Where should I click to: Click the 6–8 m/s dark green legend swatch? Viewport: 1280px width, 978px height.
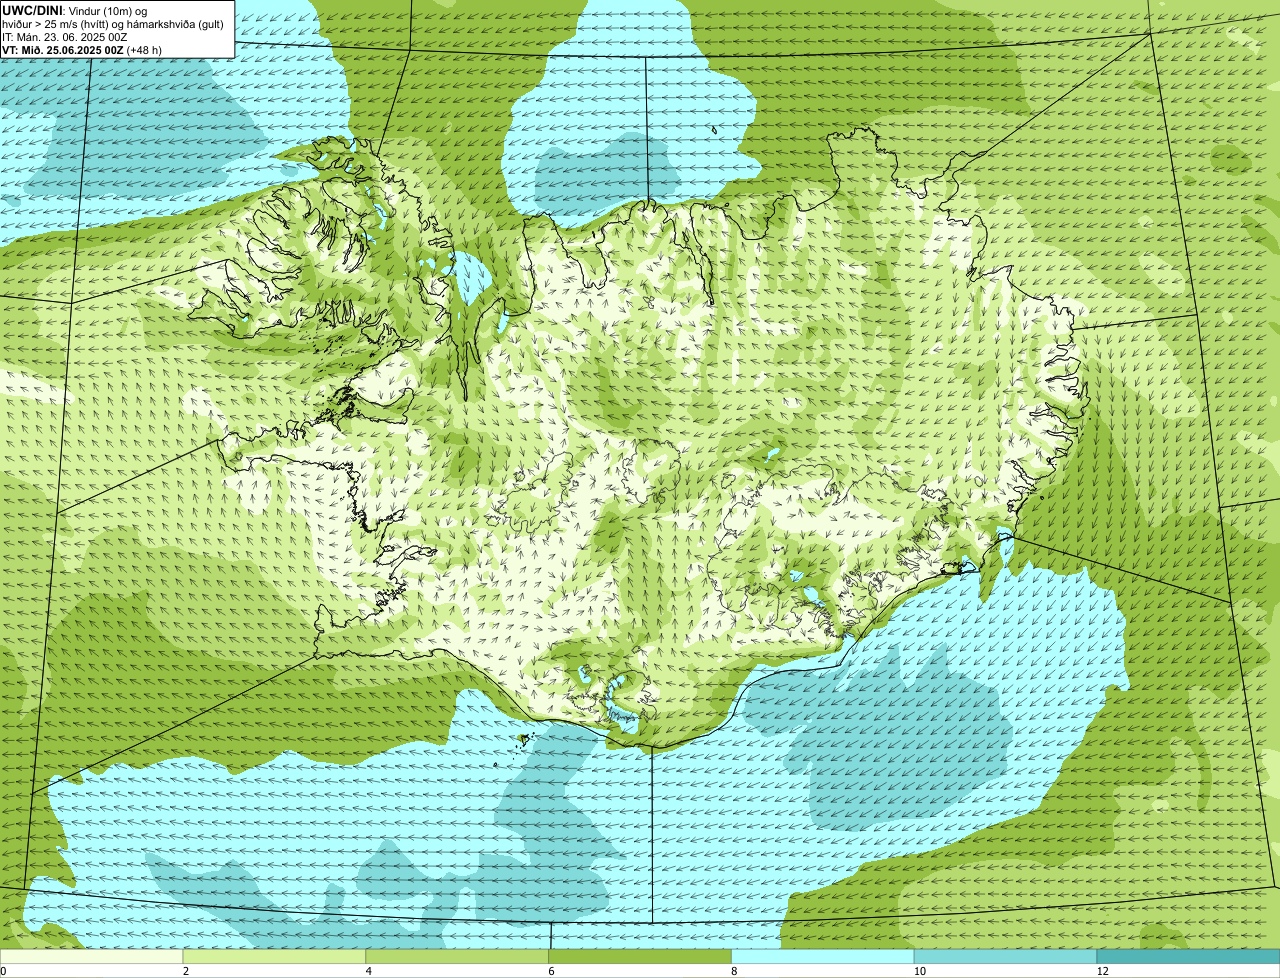coord(641,957)
